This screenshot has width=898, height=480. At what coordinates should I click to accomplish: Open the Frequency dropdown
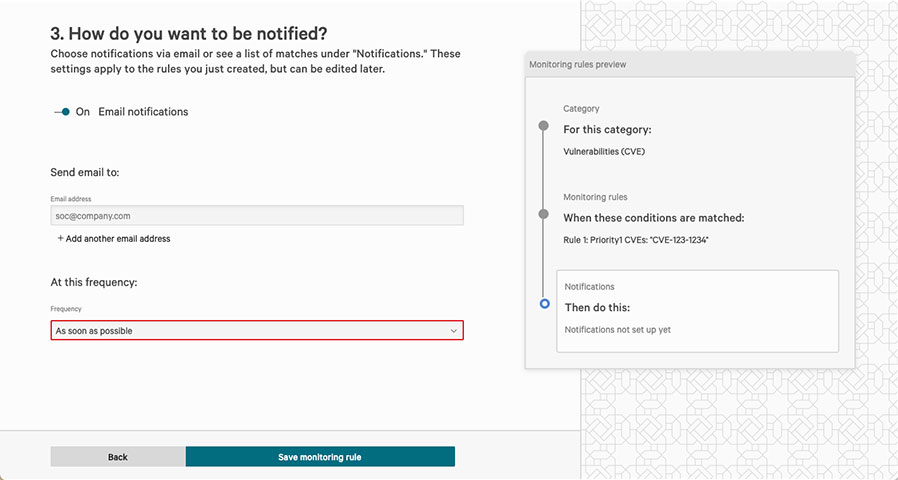257,331
